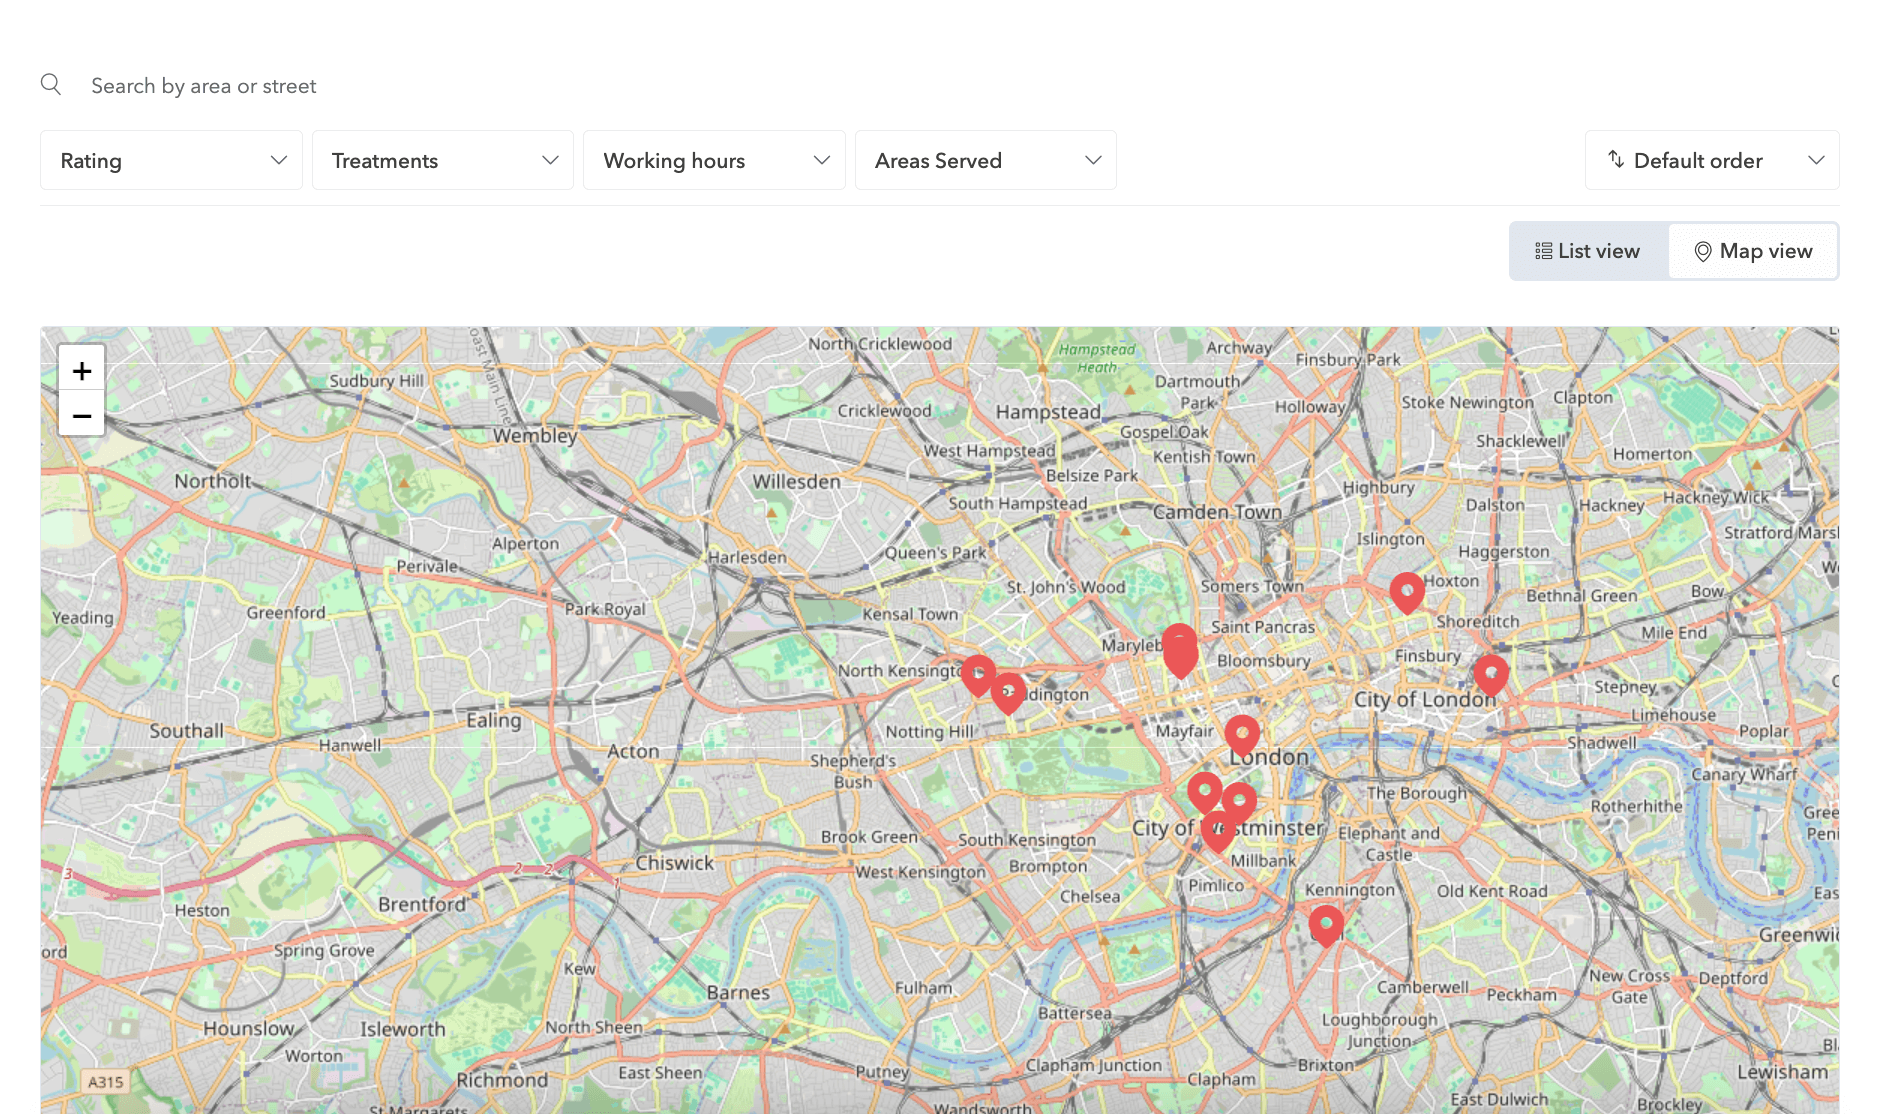Click the 'Chiswick' label on the map

[x=675, y=862]
